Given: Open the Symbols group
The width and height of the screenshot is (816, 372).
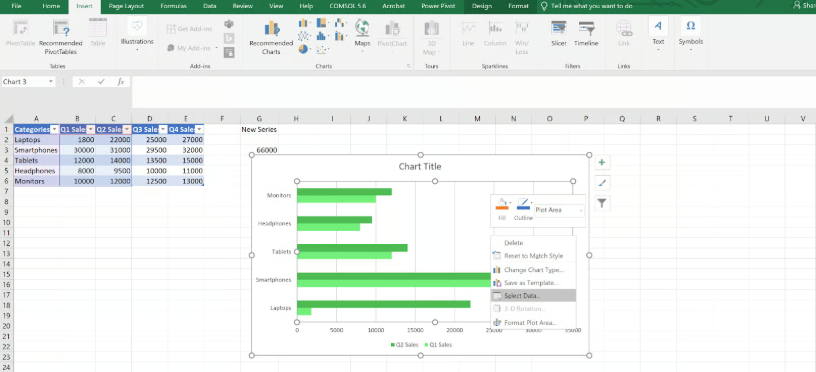Looking at the screenshot, I should coord(691,34).
